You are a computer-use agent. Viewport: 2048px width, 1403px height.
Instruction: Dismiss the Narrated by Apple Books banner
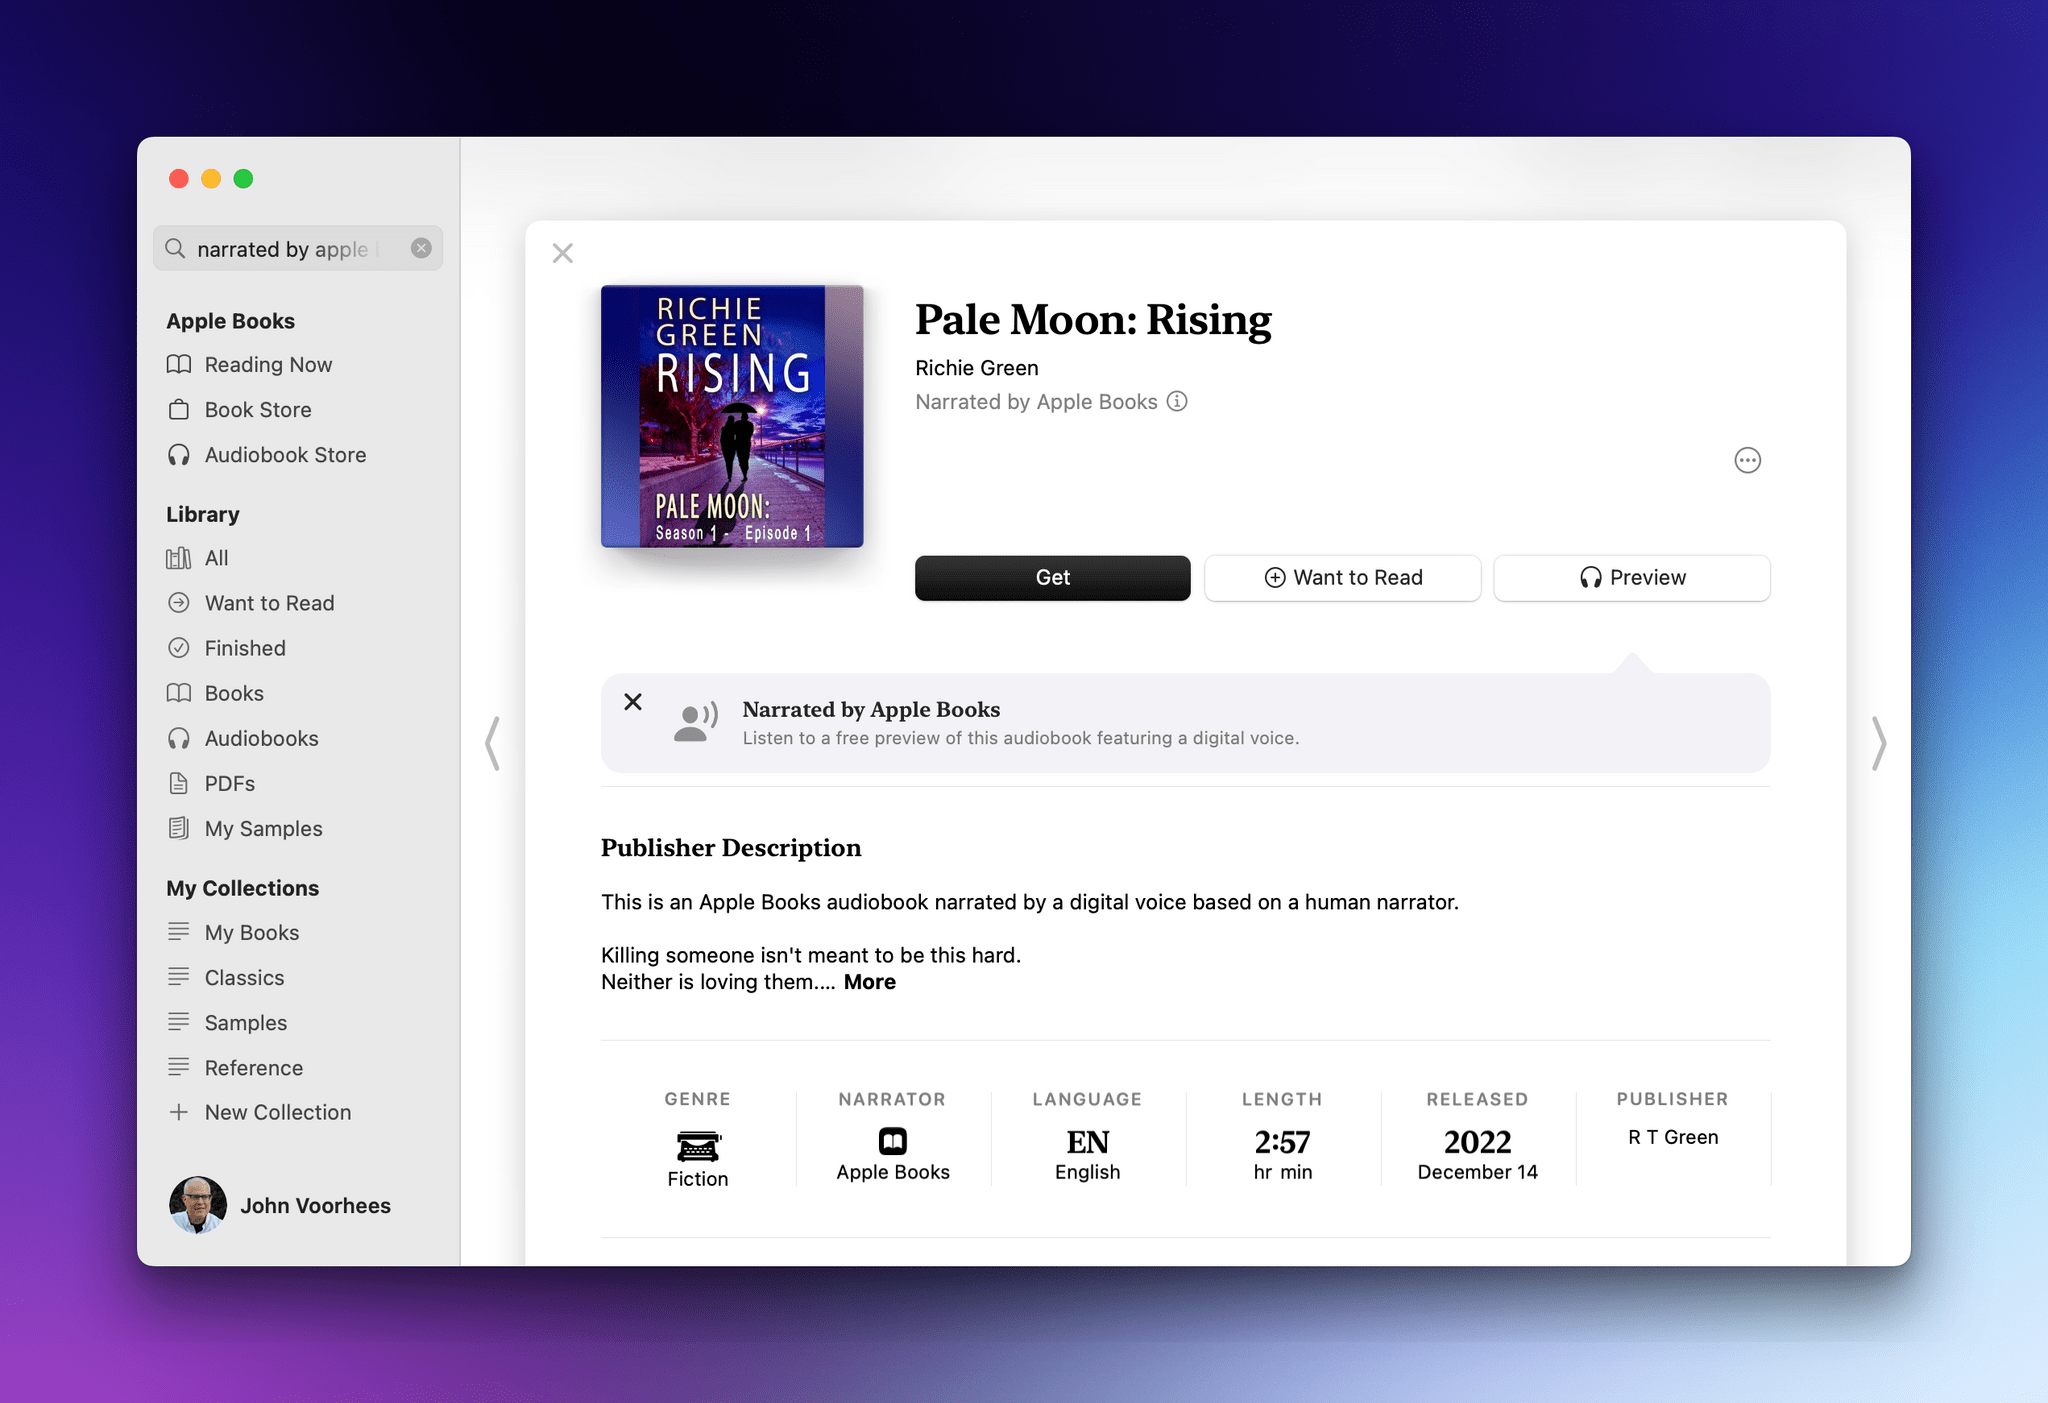[x=633, y=702]
